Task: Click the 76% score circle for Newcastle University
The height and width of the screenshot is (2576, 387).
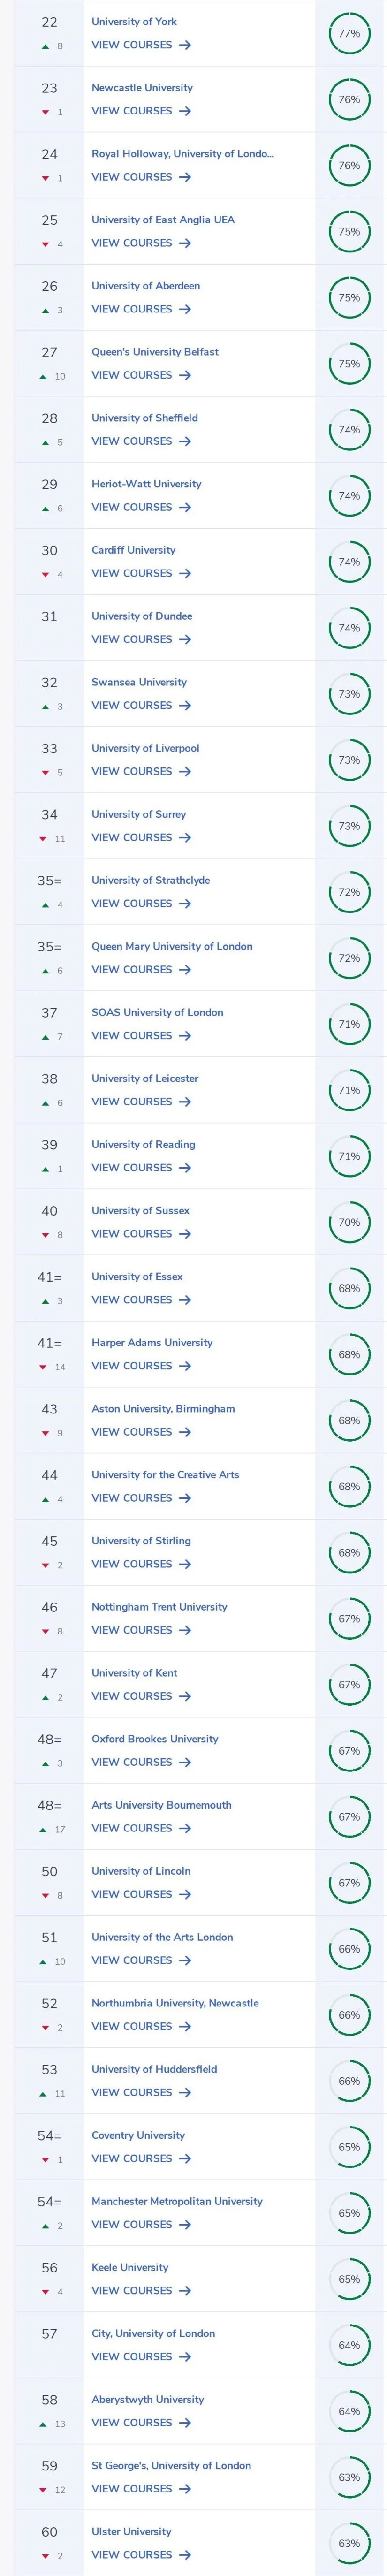Action: pos(349,100)
